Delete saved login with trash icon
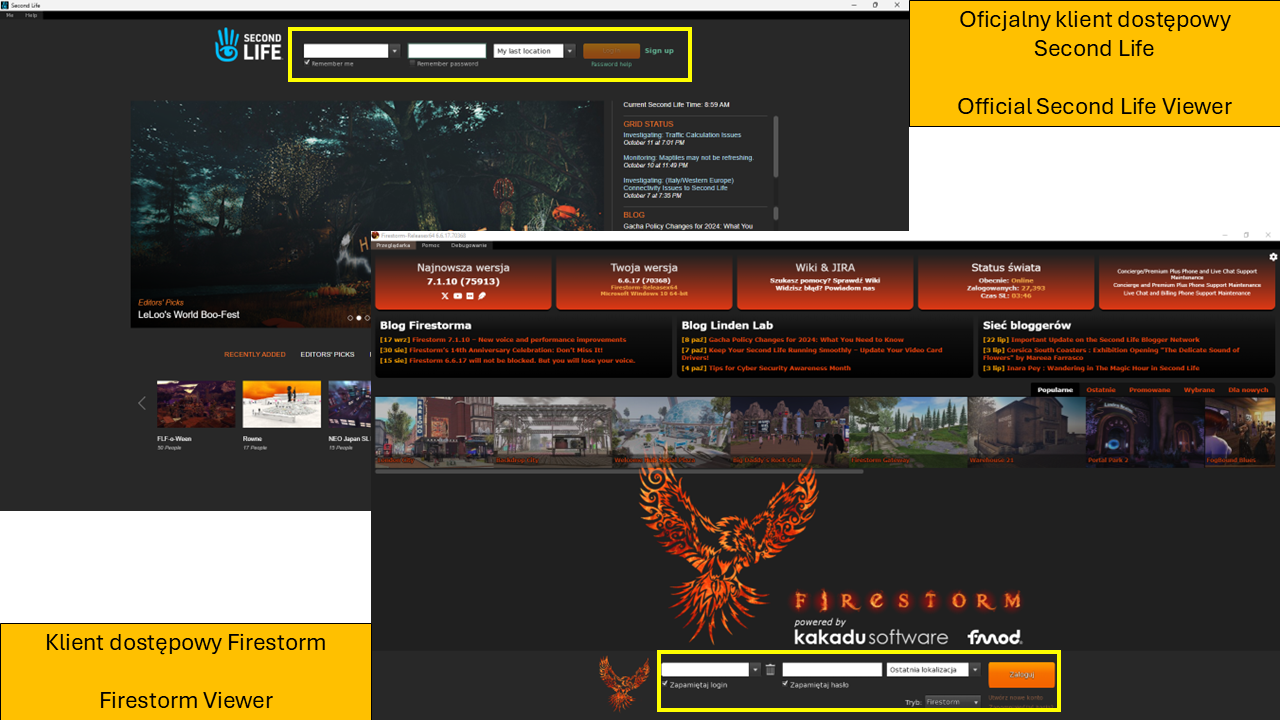Viewport: 1280px width, 720px height. click(x=770, y=669)
